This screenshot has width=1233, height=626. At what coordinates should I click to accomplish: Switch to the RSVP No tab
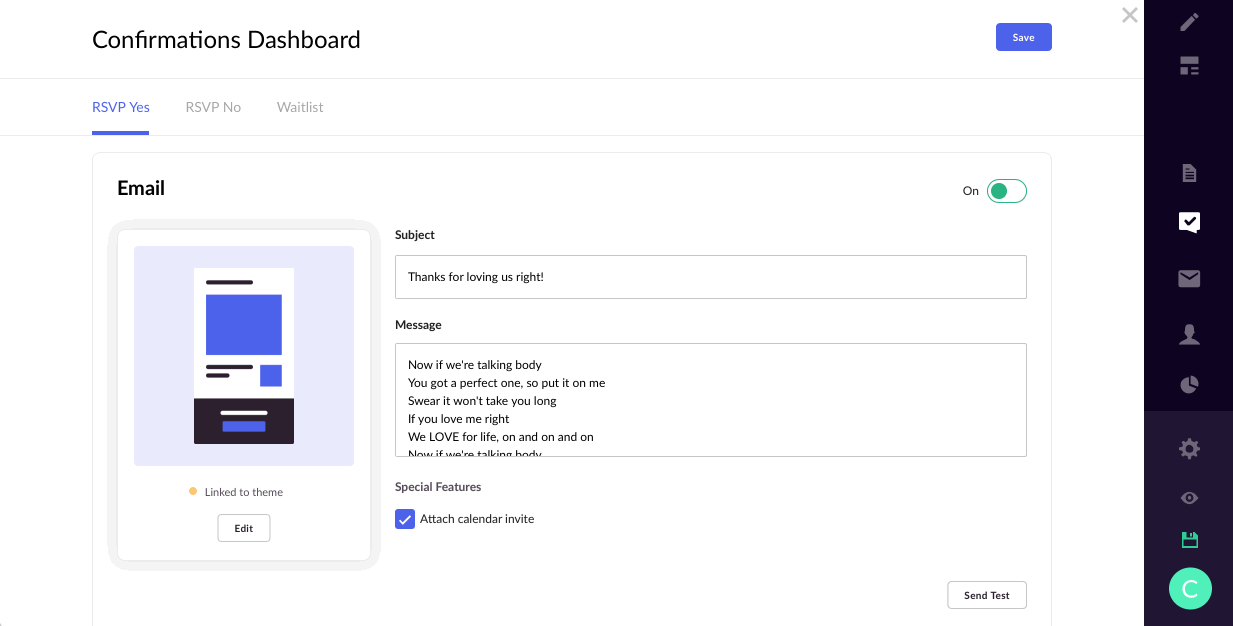[x=213, y=107]
